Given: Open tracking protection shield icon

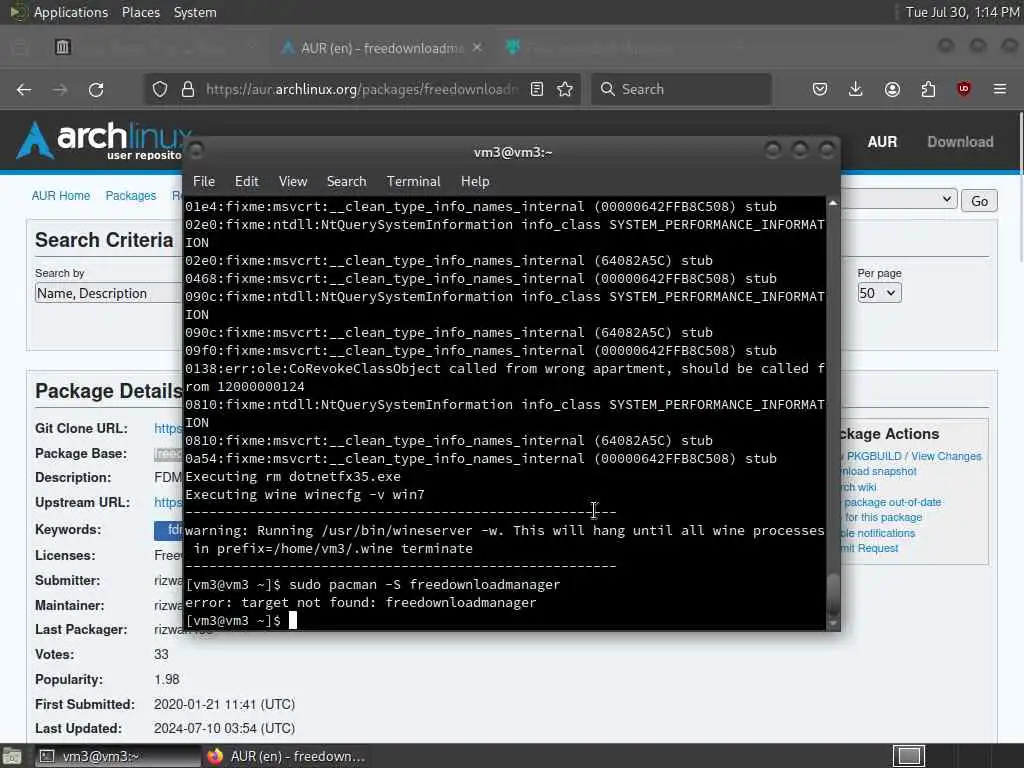Looking at the screenshot, I should [x=160, y=89].
